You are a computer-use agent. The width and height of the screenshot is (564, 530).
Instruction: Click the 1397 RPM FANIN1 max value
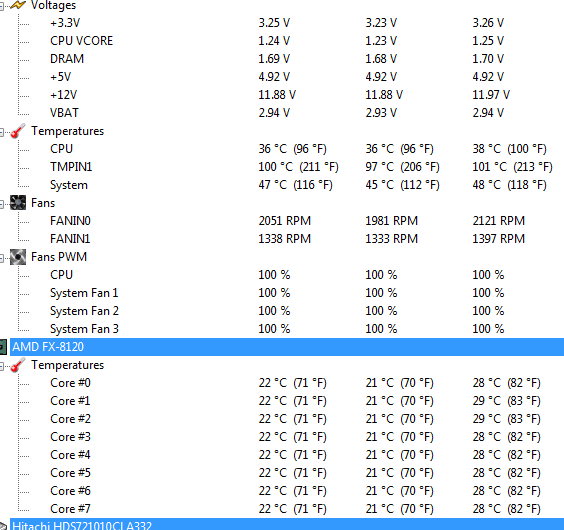click(499, 239)
